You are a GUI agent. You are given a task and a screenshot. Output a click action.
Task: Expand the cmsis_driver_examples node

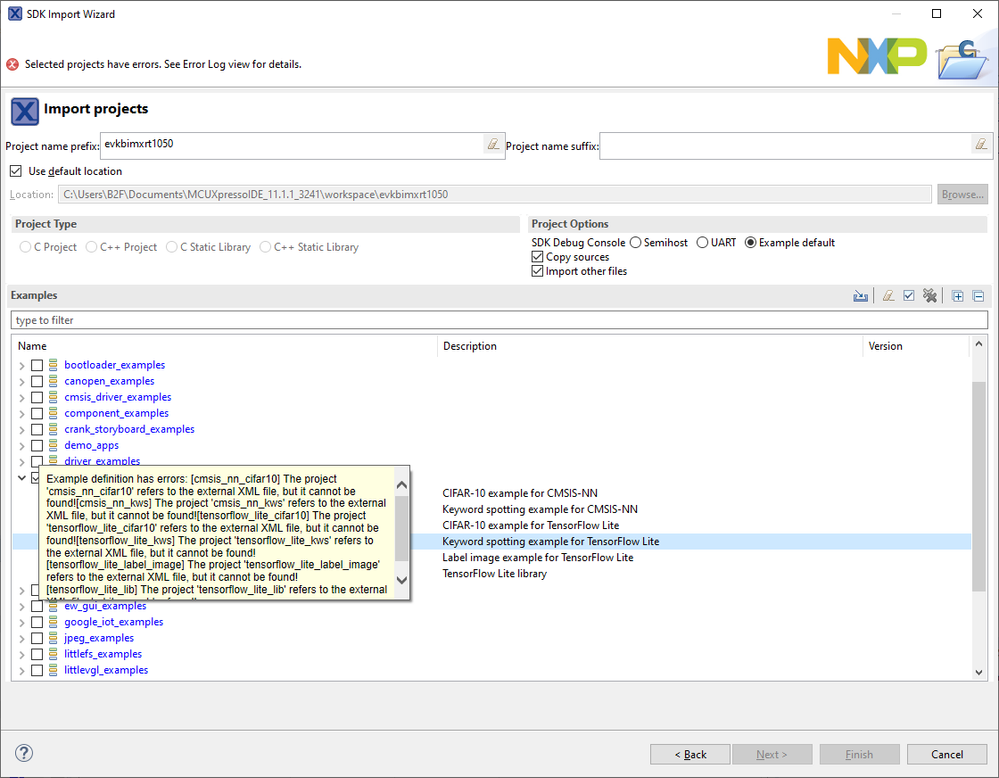tap(22, 397)
